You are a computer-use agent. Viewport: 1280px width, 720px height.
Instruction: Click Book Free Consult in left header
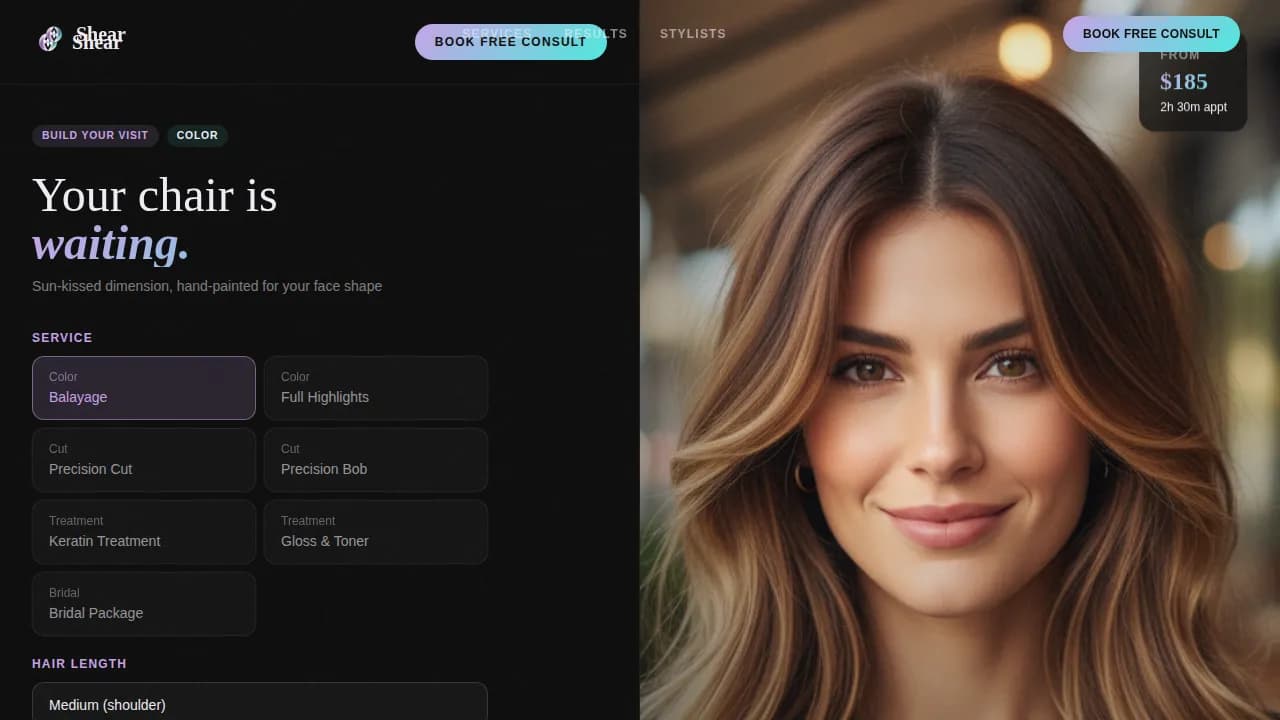tap(511, 42)
